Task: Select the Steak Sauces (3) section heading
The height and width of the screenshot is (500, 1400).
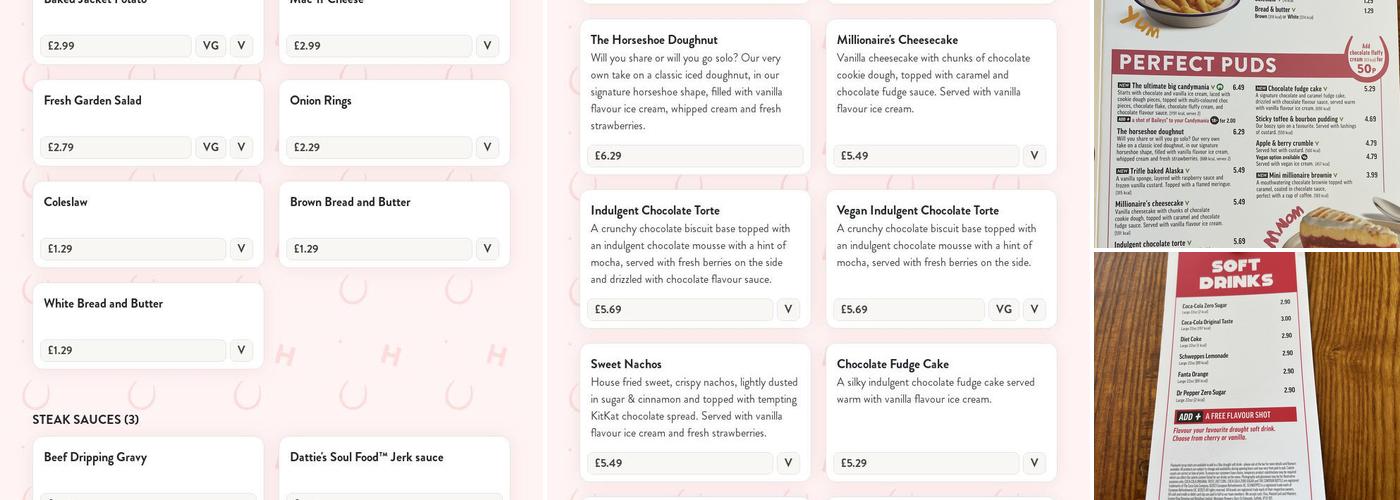Action: coord(86,420)
